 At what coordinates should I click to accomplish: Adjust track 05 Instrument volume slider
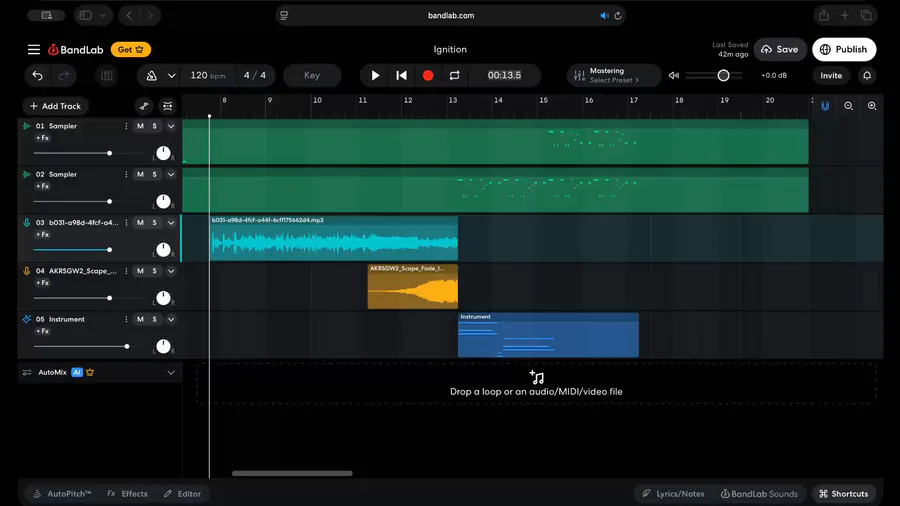pyautogui.click(x=87, y=347)
